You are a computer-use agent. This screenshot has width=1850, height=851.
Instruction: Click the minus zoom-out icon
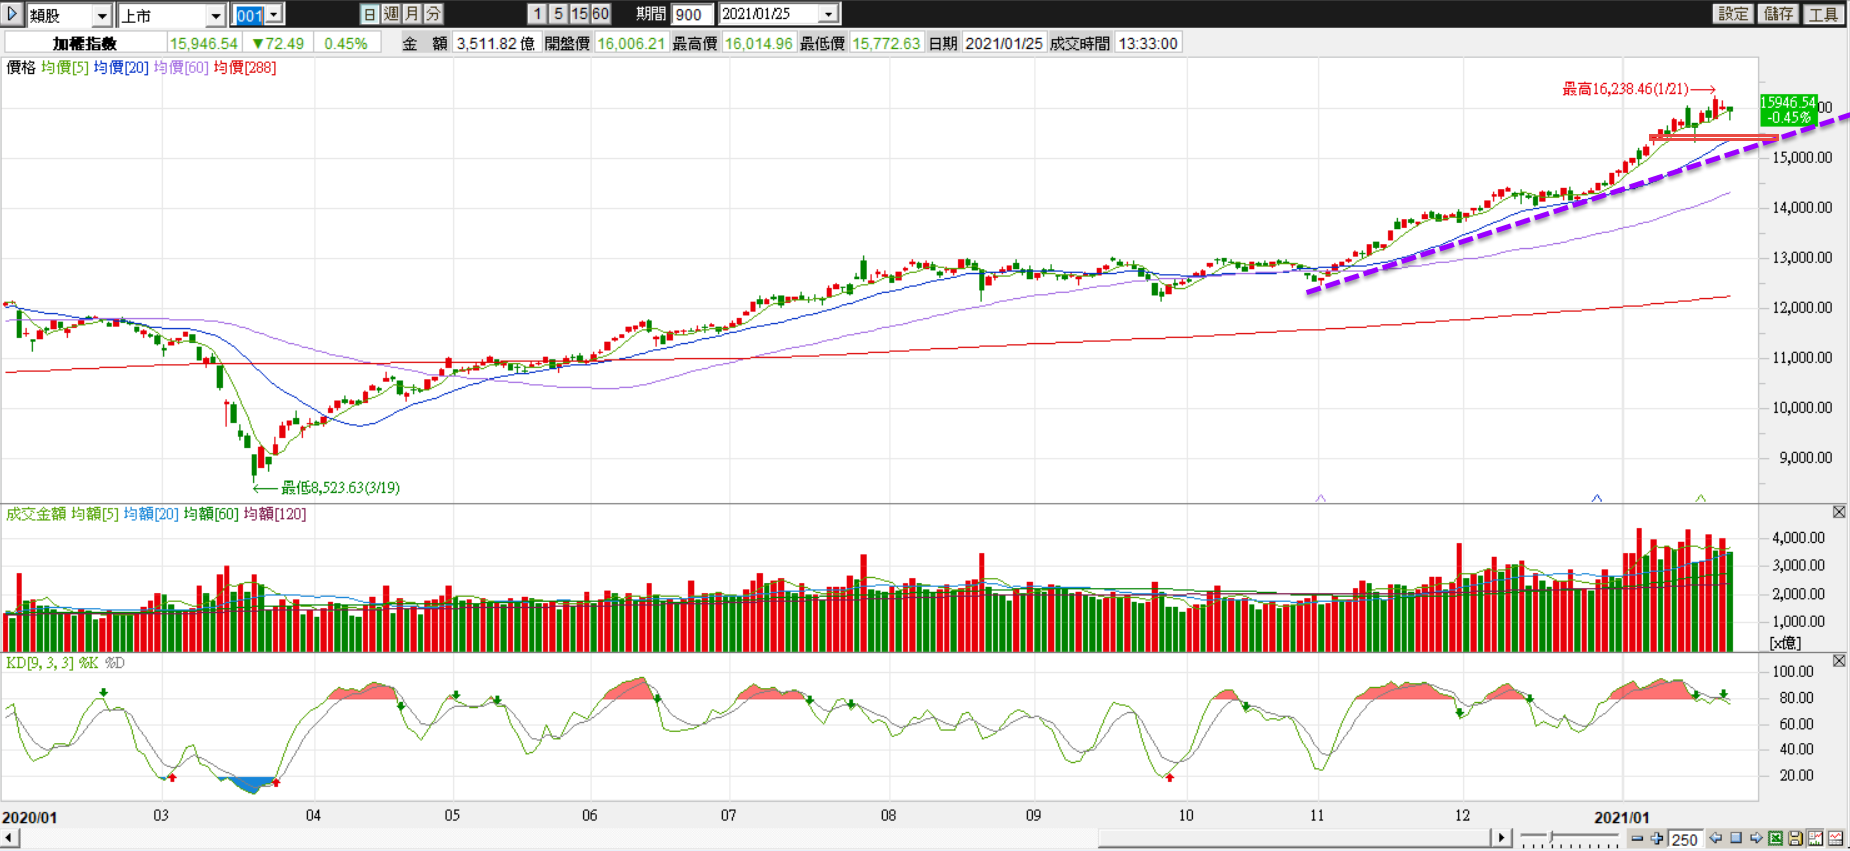click(1637, 839)
